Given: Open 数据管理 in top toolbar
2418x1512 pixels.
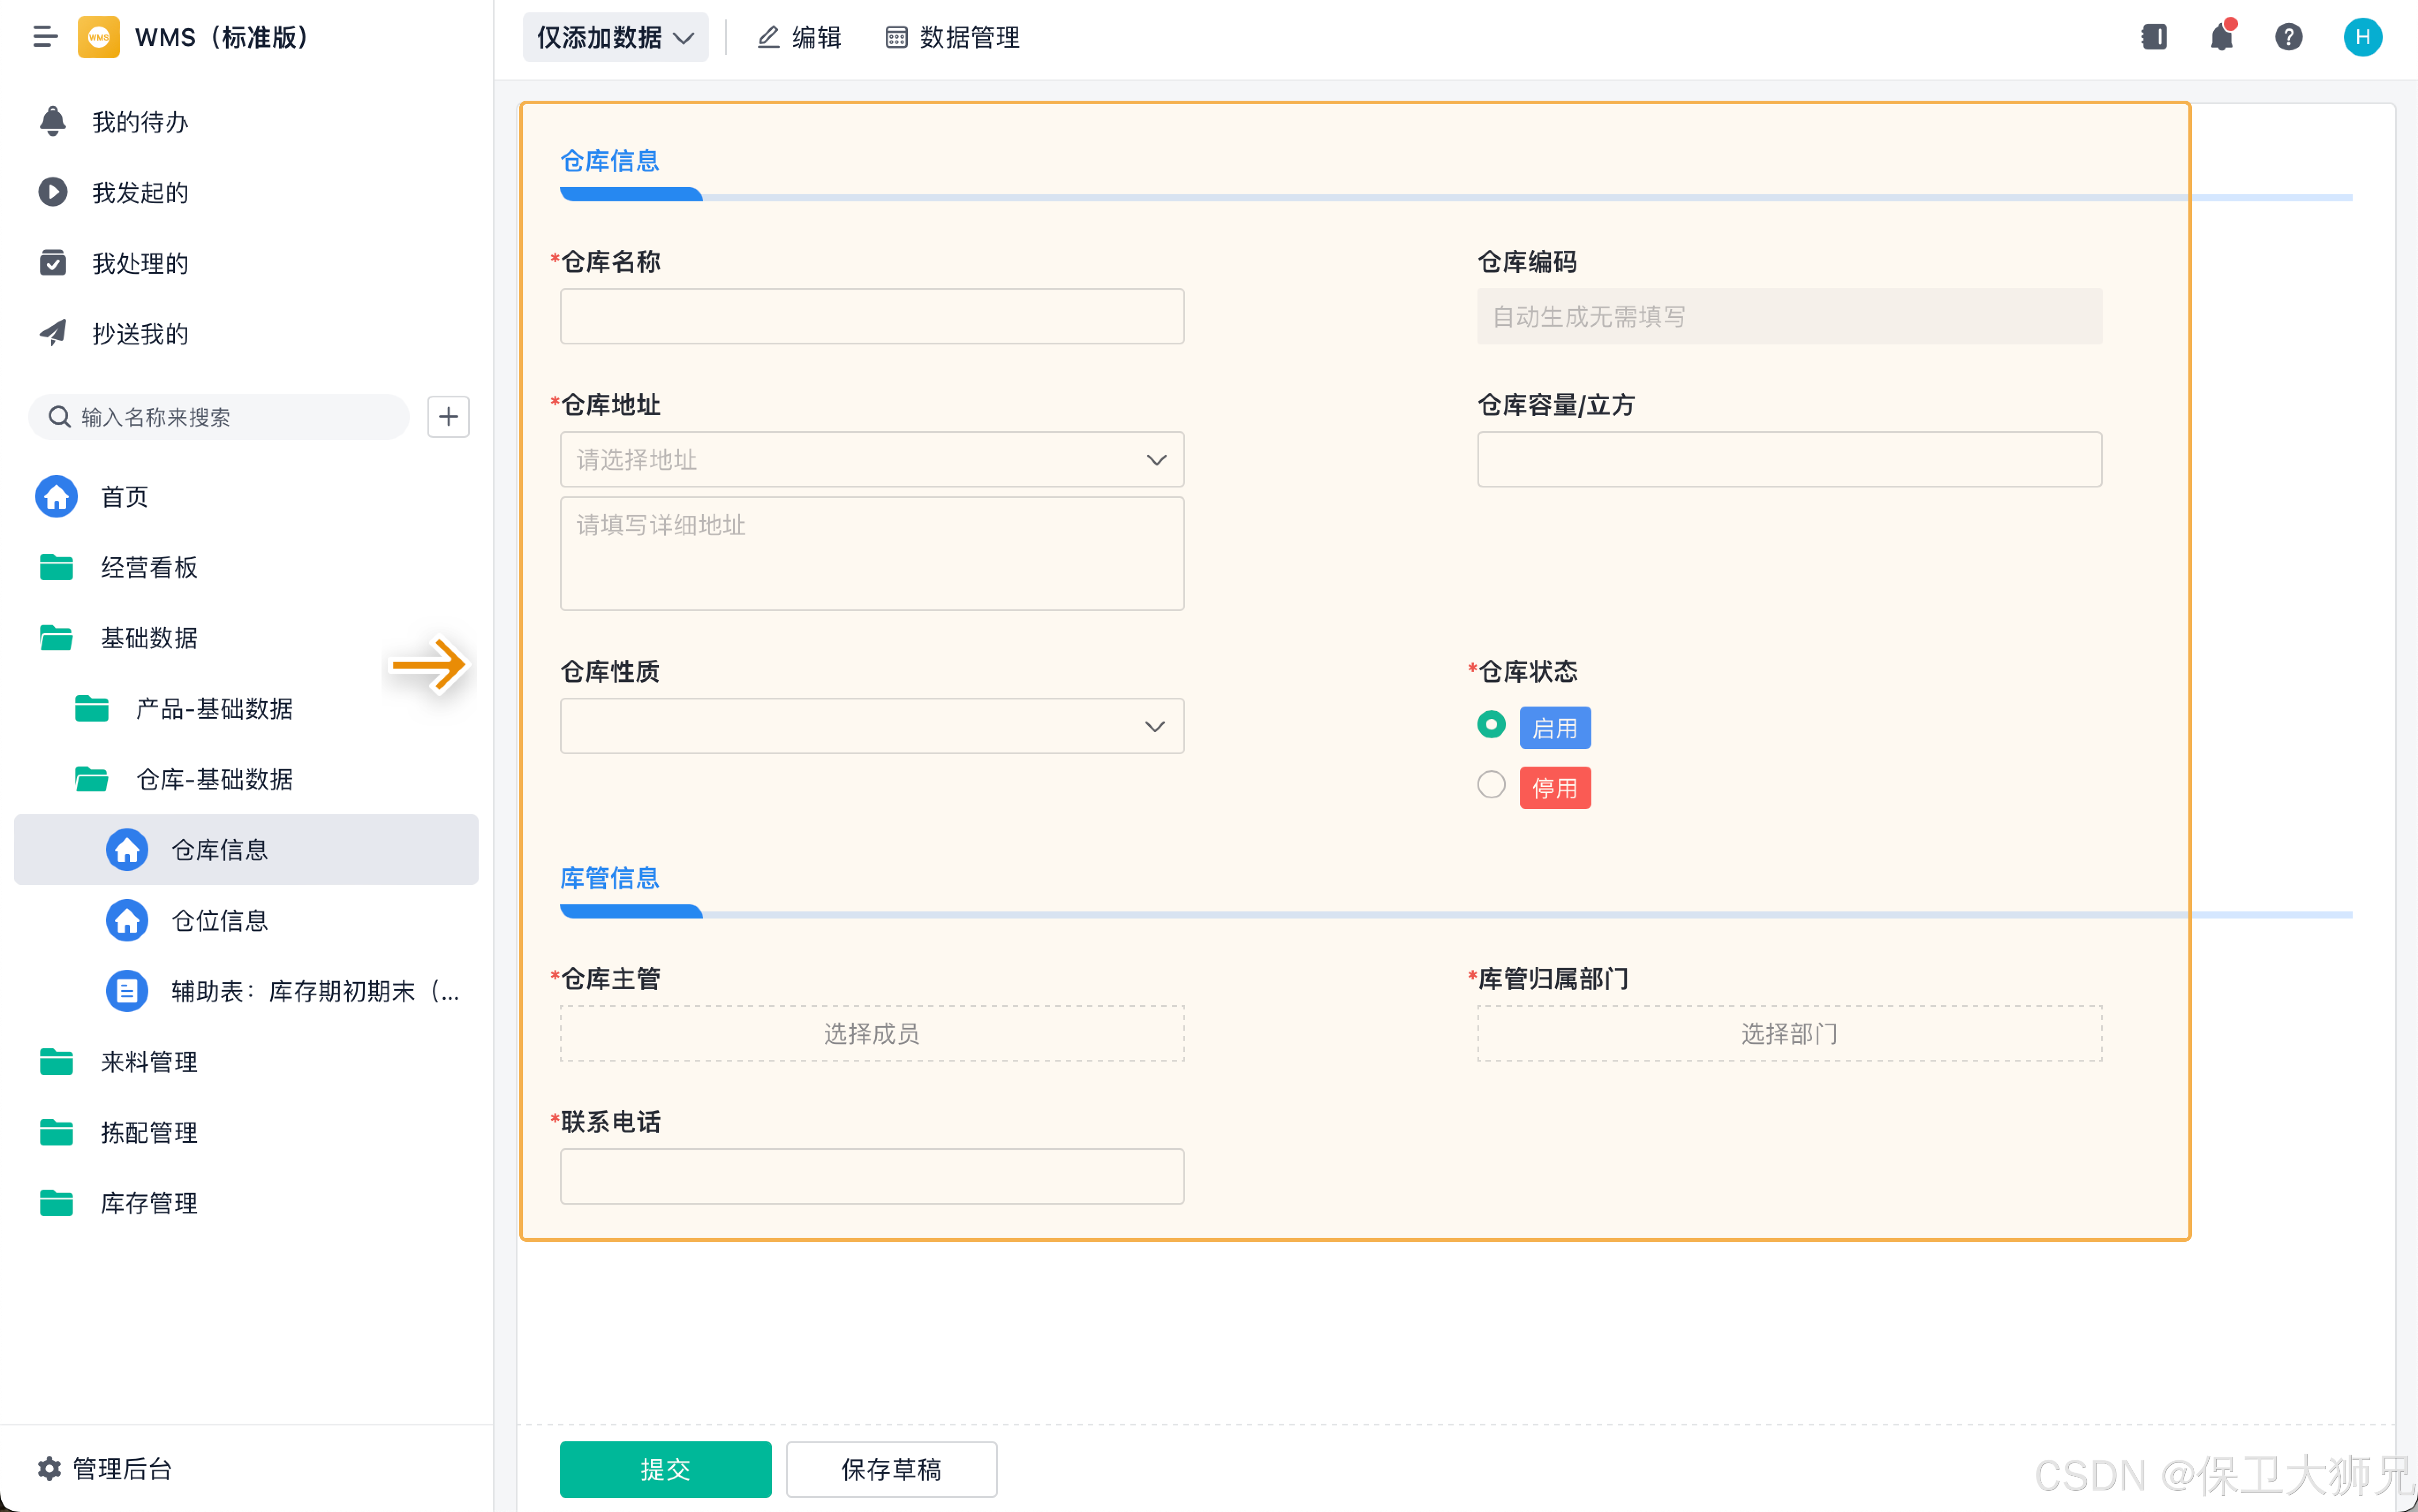Looking at the screenshot, I should click(x=952, y=37).
